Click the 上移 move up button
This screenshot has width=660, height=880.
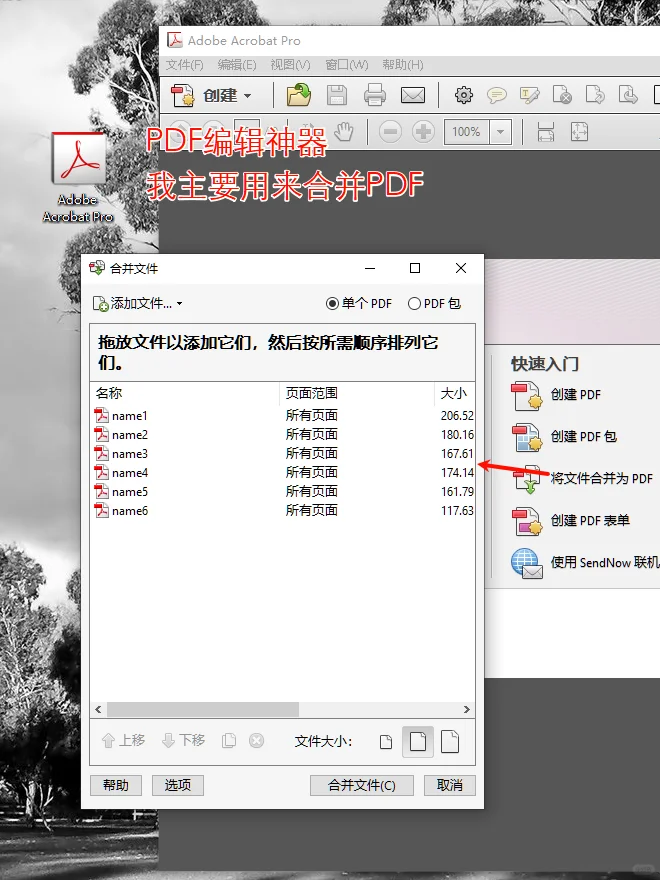click(123, 741)
